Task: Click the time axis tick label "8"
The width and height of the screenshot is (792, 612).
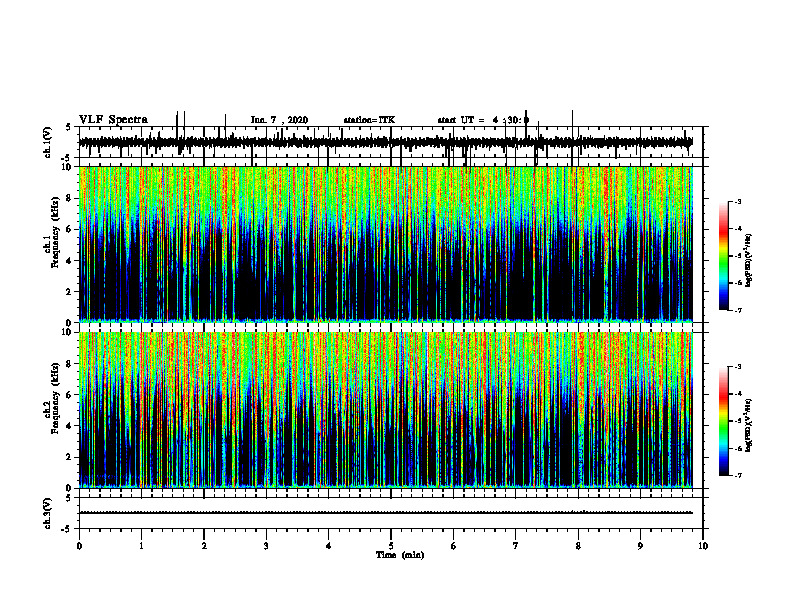Action: (x=578, y=546)
